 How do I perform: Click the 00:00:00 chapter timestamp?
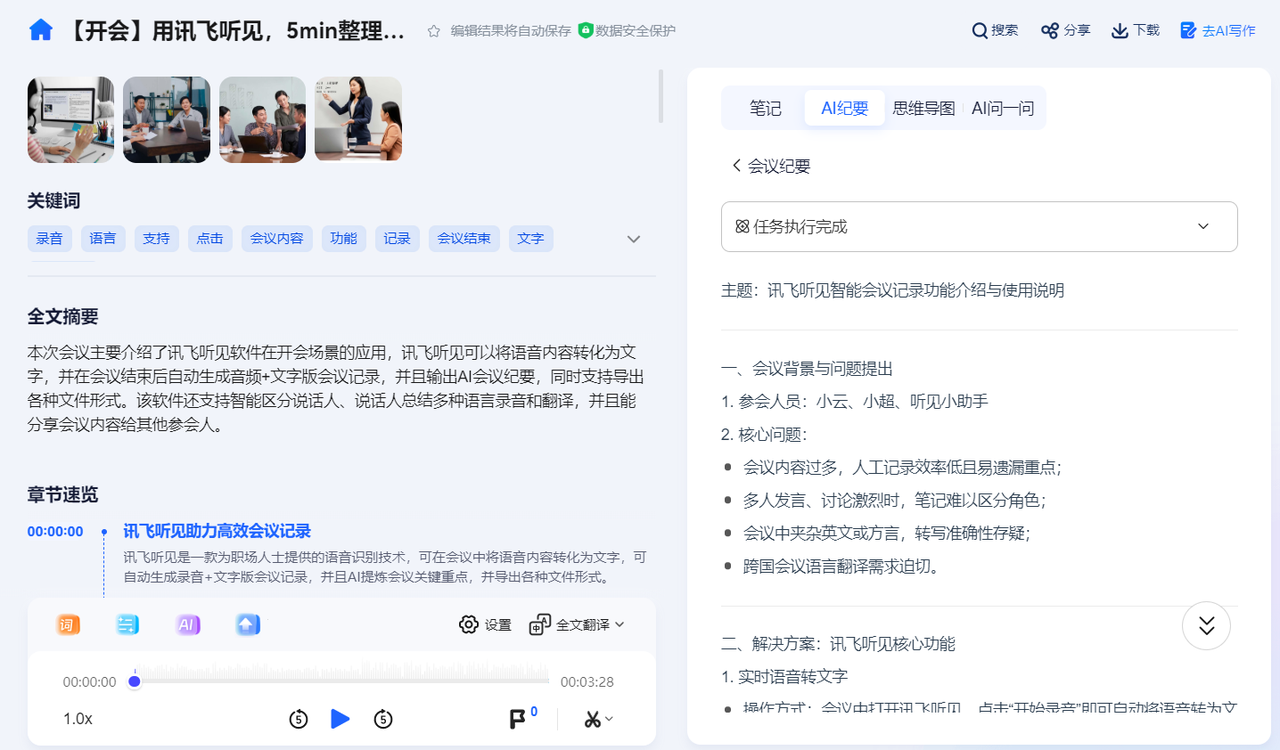coord(55,531)
